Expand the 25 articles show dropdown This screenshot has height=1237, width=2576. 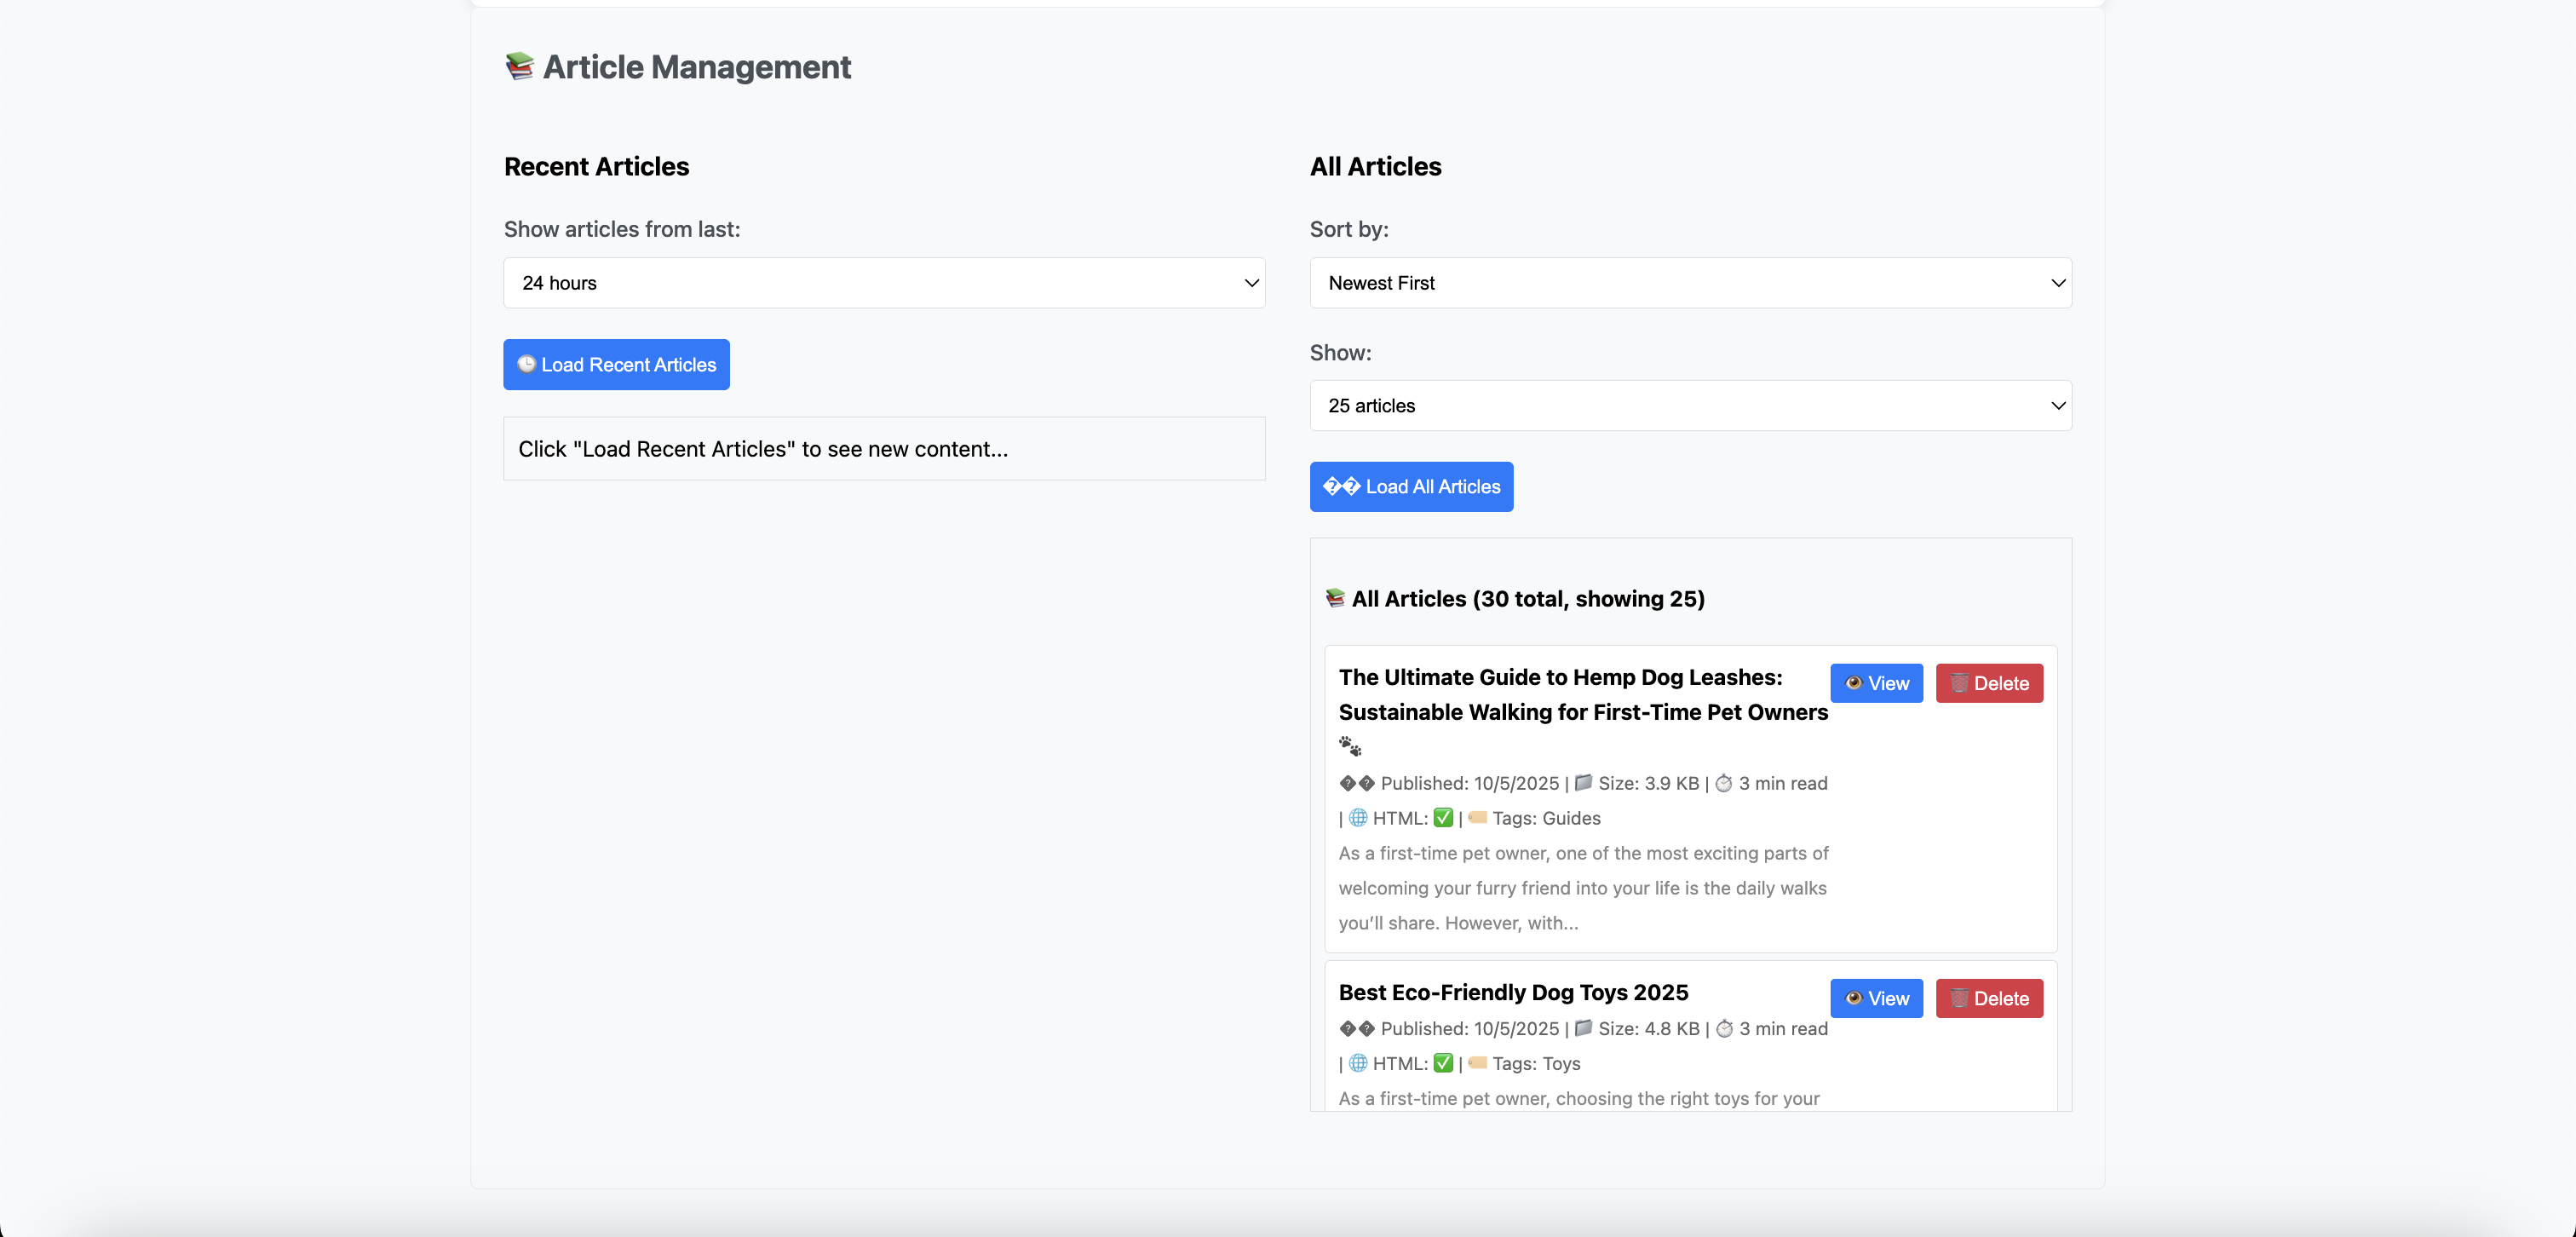(x=1690, y=405)
